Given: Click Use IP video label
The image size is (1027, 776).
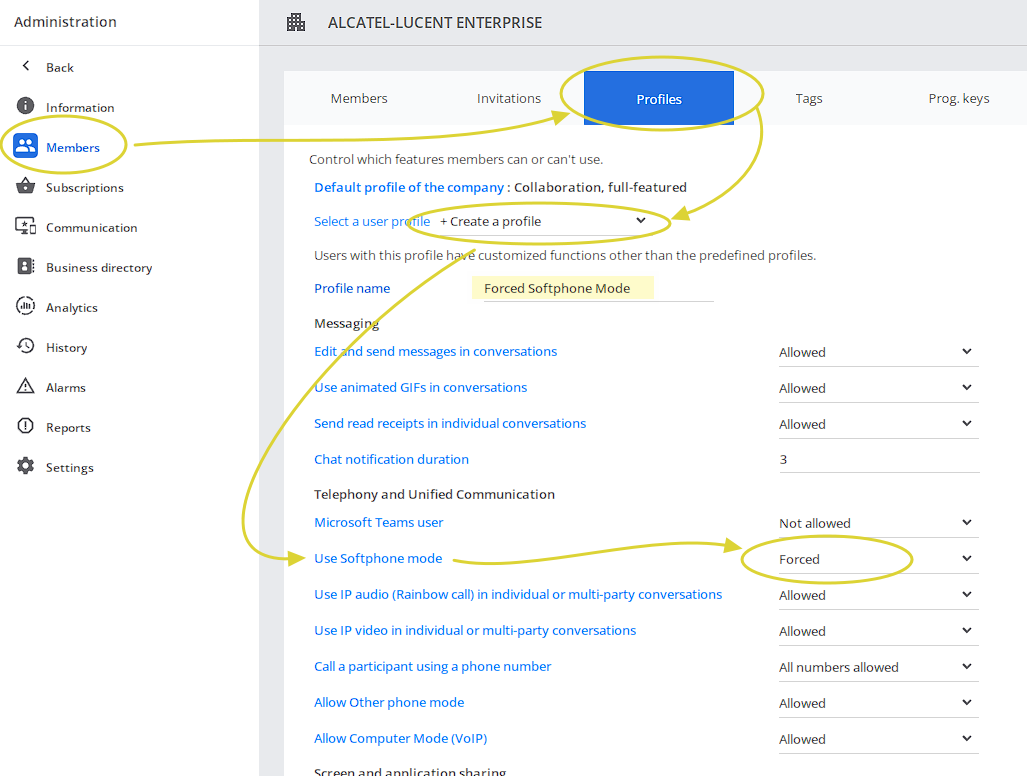Looking at the screenshot, I should coord(475,630).
